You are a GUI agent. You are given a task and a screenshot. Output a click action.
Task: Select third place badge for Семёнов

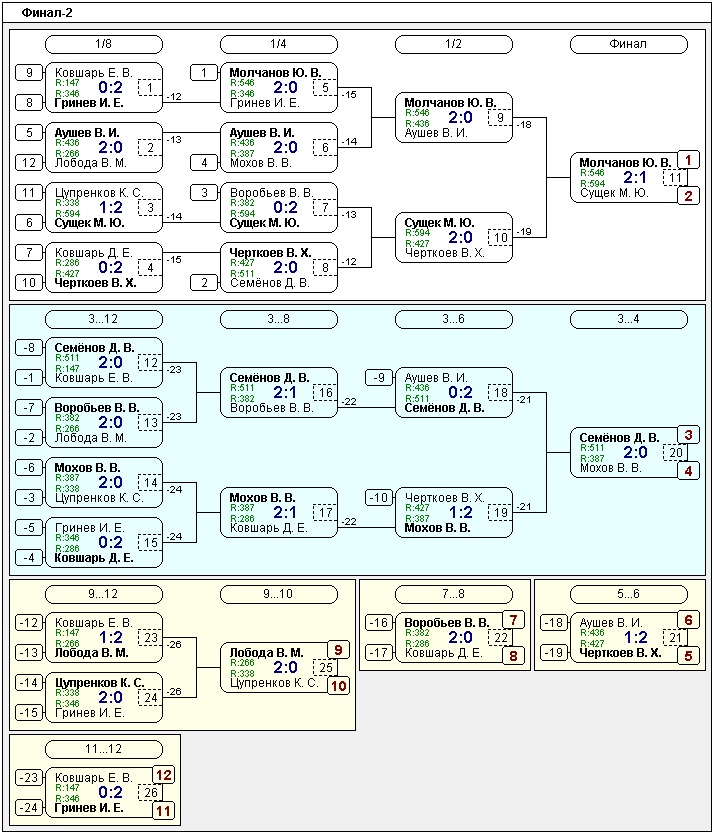point(688,435)
